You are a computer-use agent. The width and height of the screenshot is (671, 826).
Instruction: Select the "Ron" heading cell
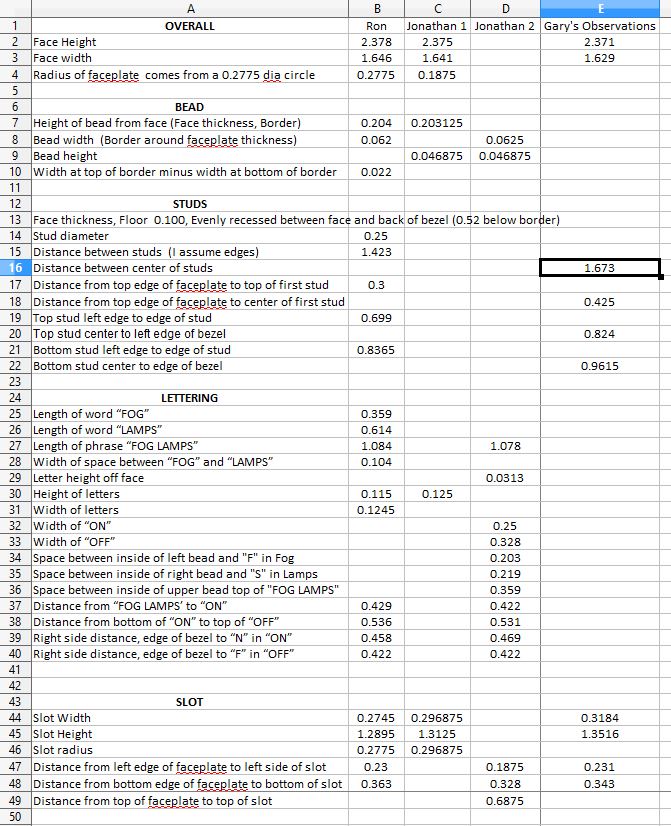375,25
